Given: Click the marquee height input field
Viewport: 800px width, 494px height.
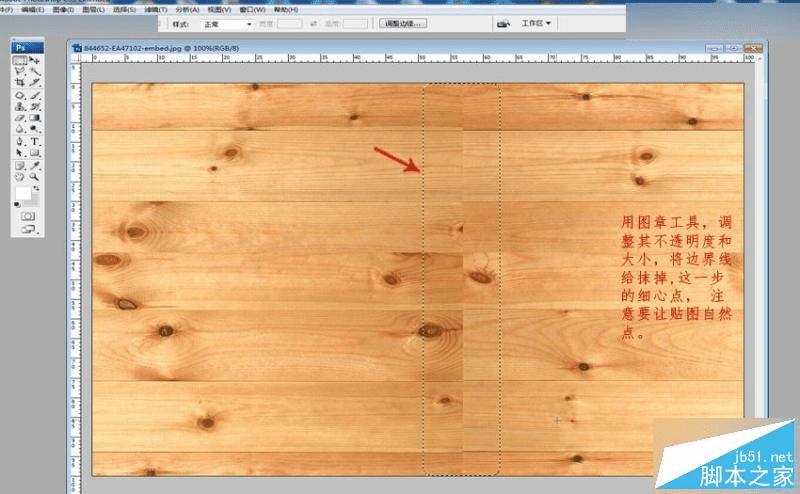Looking at the screenshot, I should pos(355,24).
